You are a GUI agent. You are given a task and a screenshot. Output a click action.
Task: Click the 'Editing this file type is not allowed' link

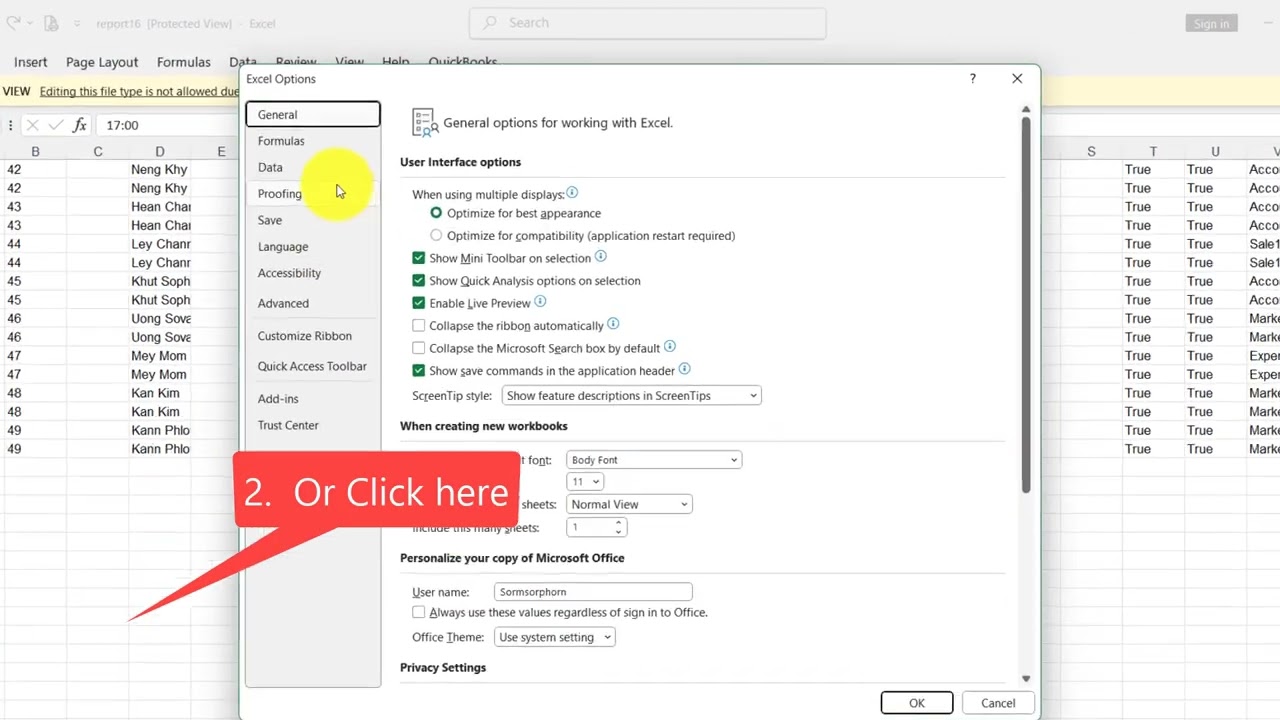click(139, 91)
